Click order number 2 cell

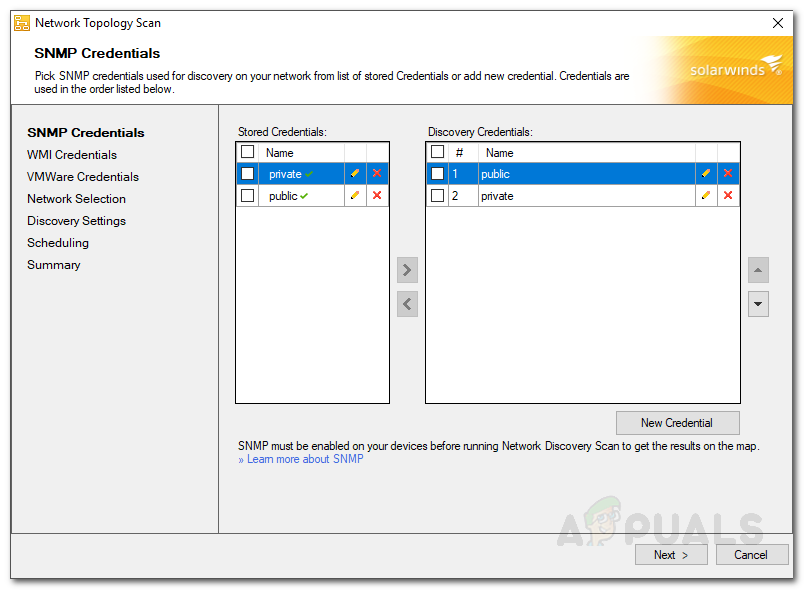pos(464,196)
